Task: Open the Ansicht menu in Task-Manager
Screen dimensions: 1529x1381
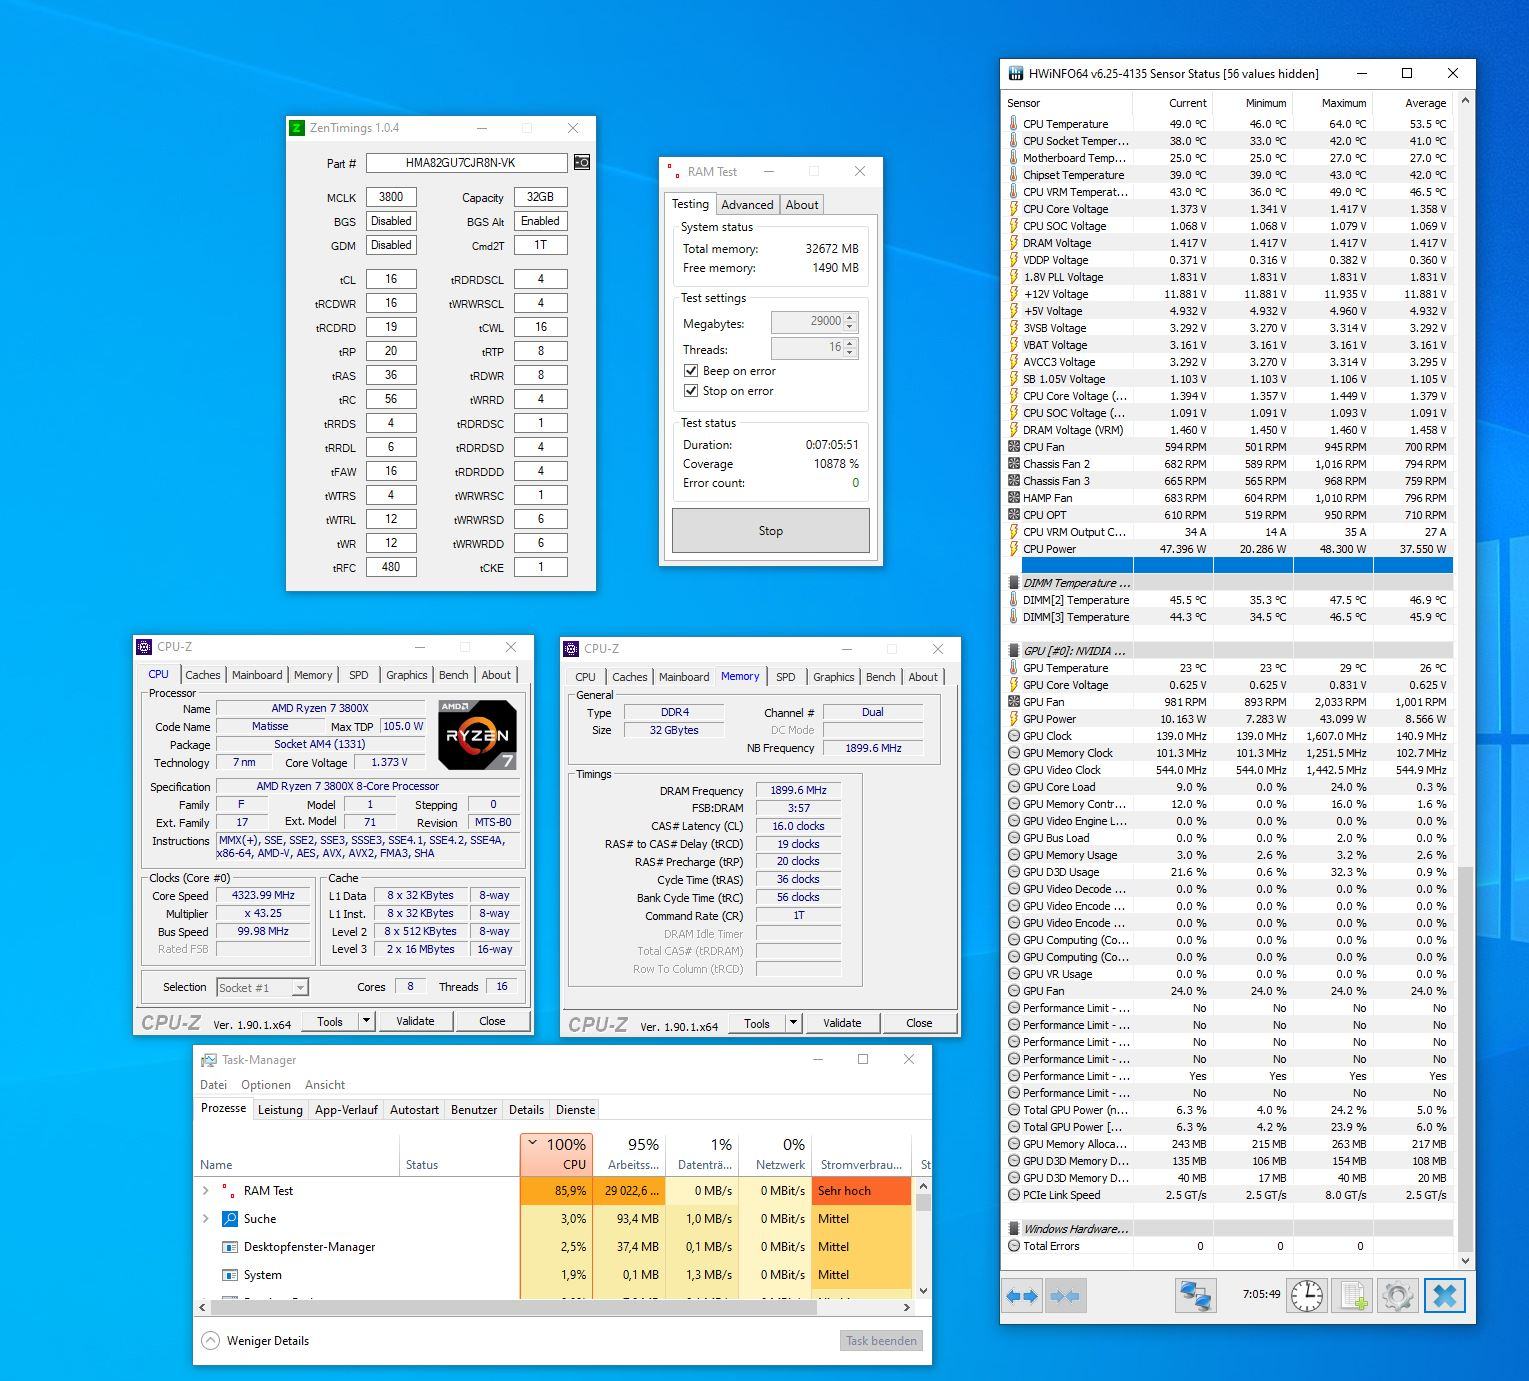Action: 325,1085
